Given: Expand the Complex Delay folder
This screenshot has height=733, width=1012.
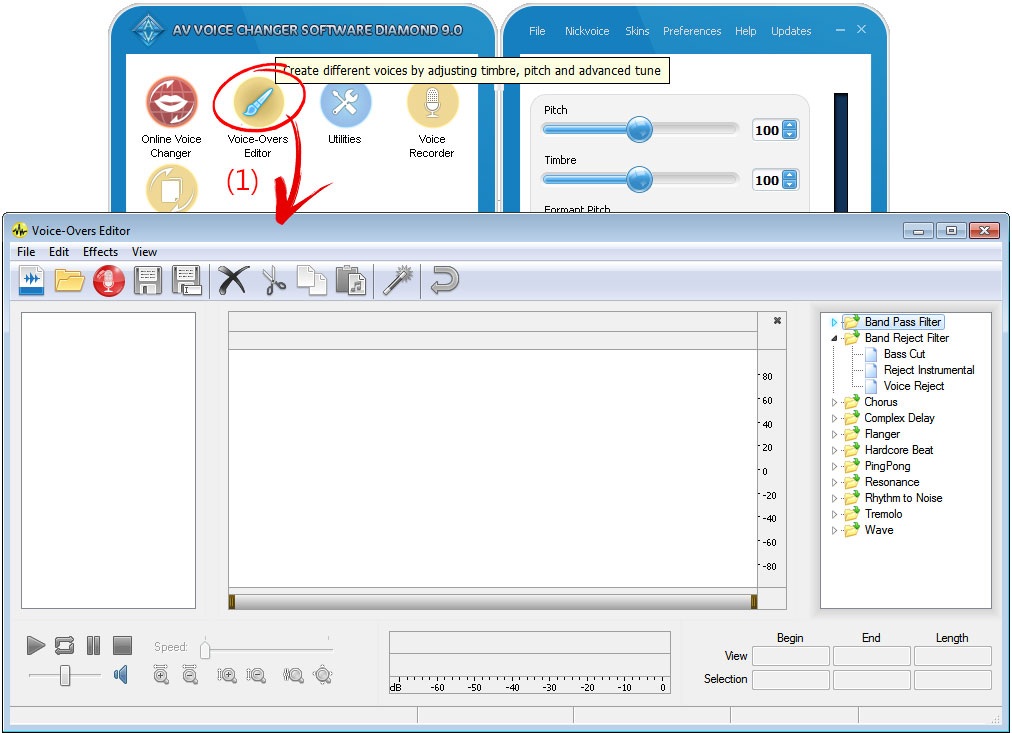Looking at the screenshot, I should click(834, 418).
